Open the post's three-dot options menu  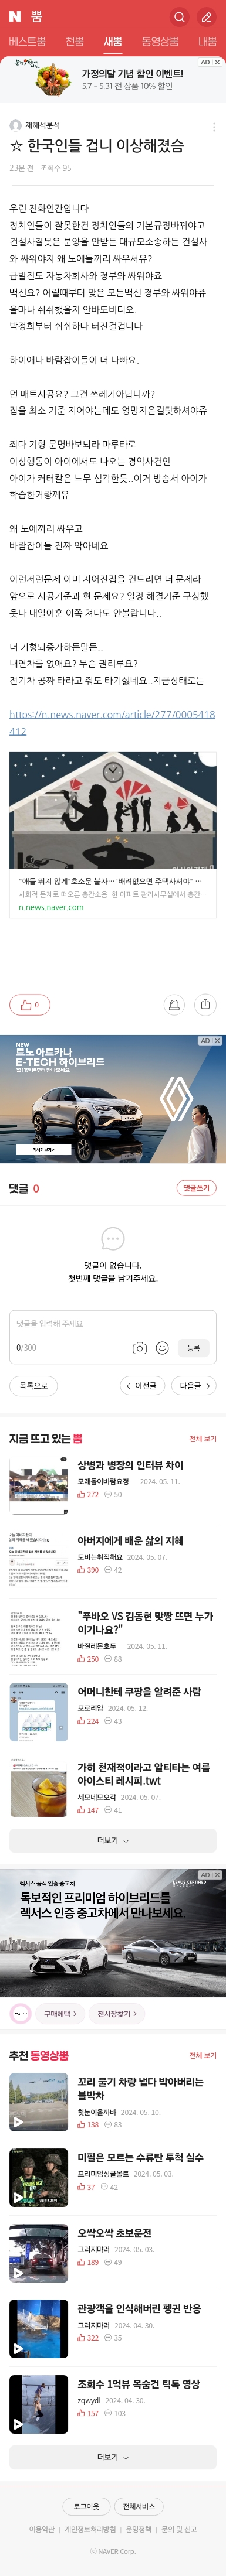[x=213, y=127]
